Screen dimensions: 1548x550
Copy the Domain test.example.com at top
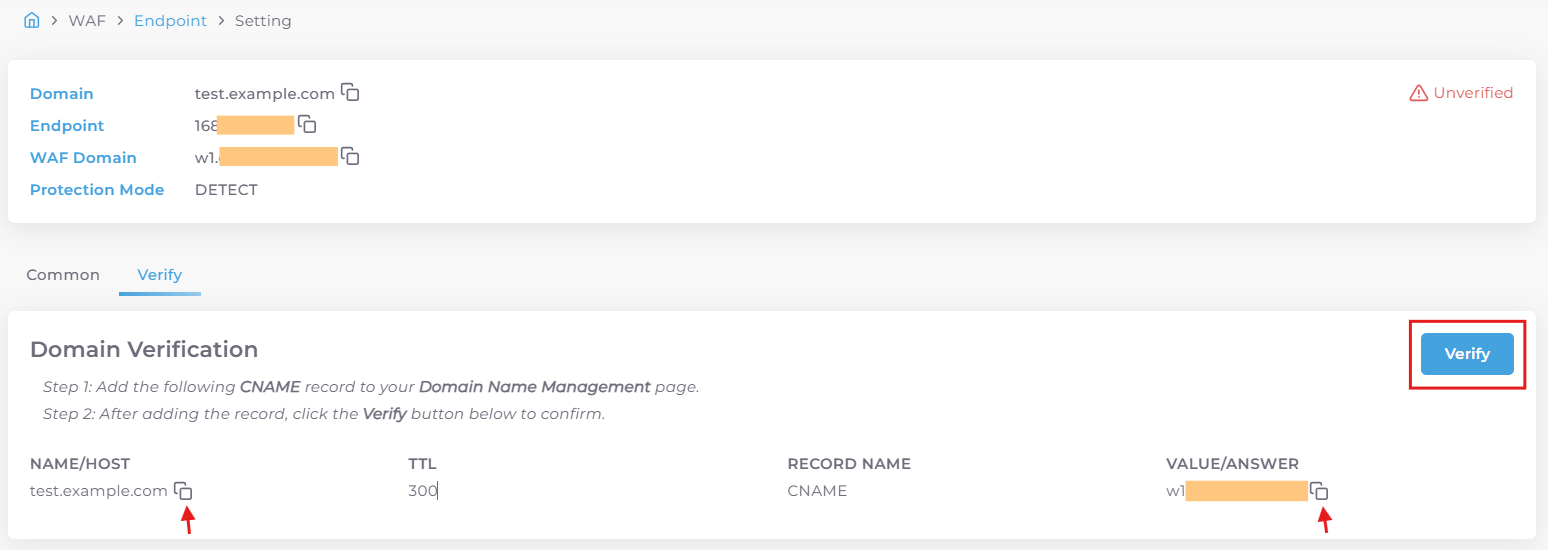pos(350,92)
